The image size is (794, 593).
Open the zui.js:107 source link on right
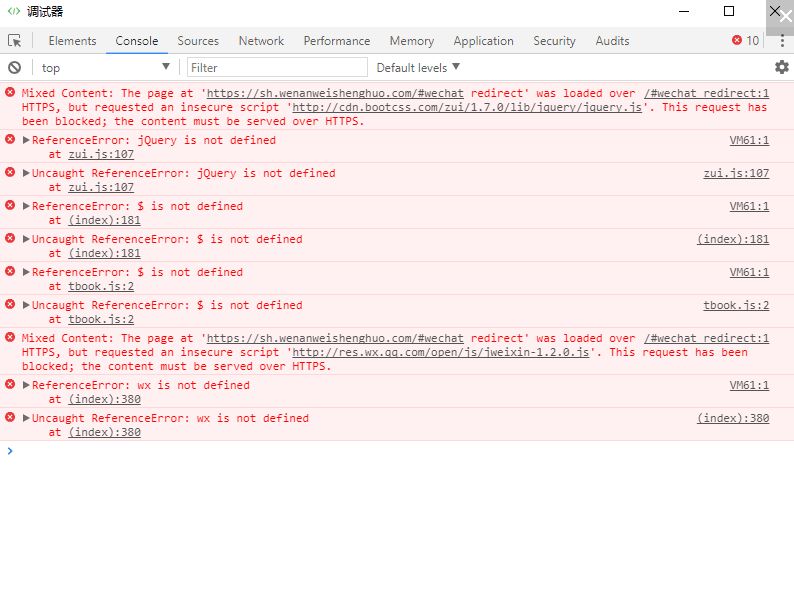736,173
